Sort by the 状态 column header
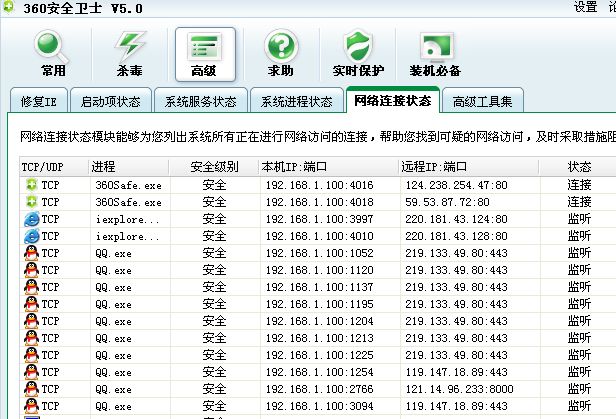Viewport: 616px width, 419px height. (x=579, y=167)
